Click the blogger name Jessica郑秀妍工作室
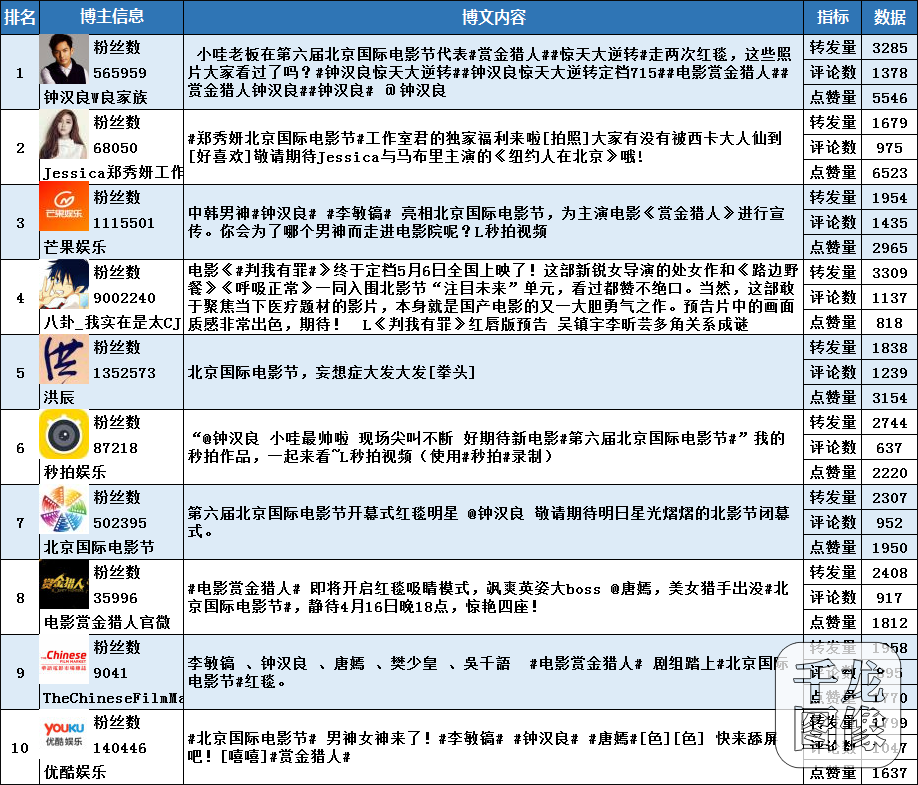The image size is (918, 785). point(113,172)
